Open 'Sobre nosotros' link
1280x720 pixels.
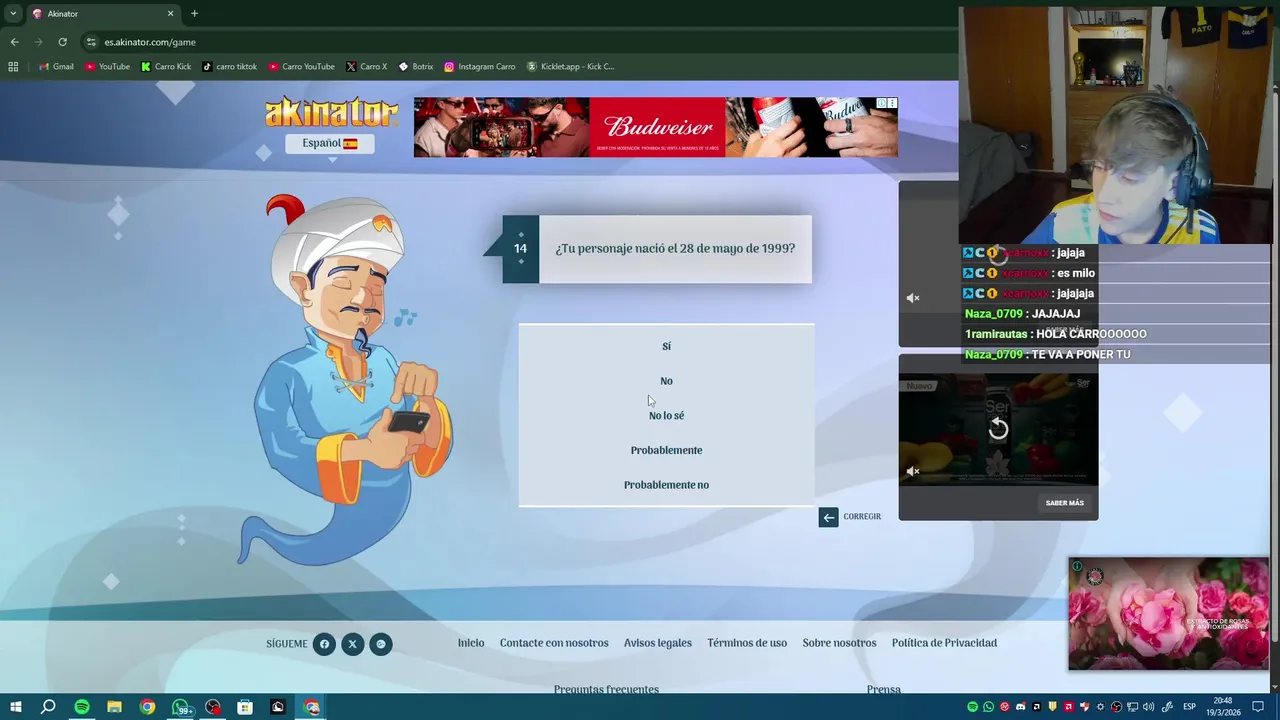coord(839,643)
